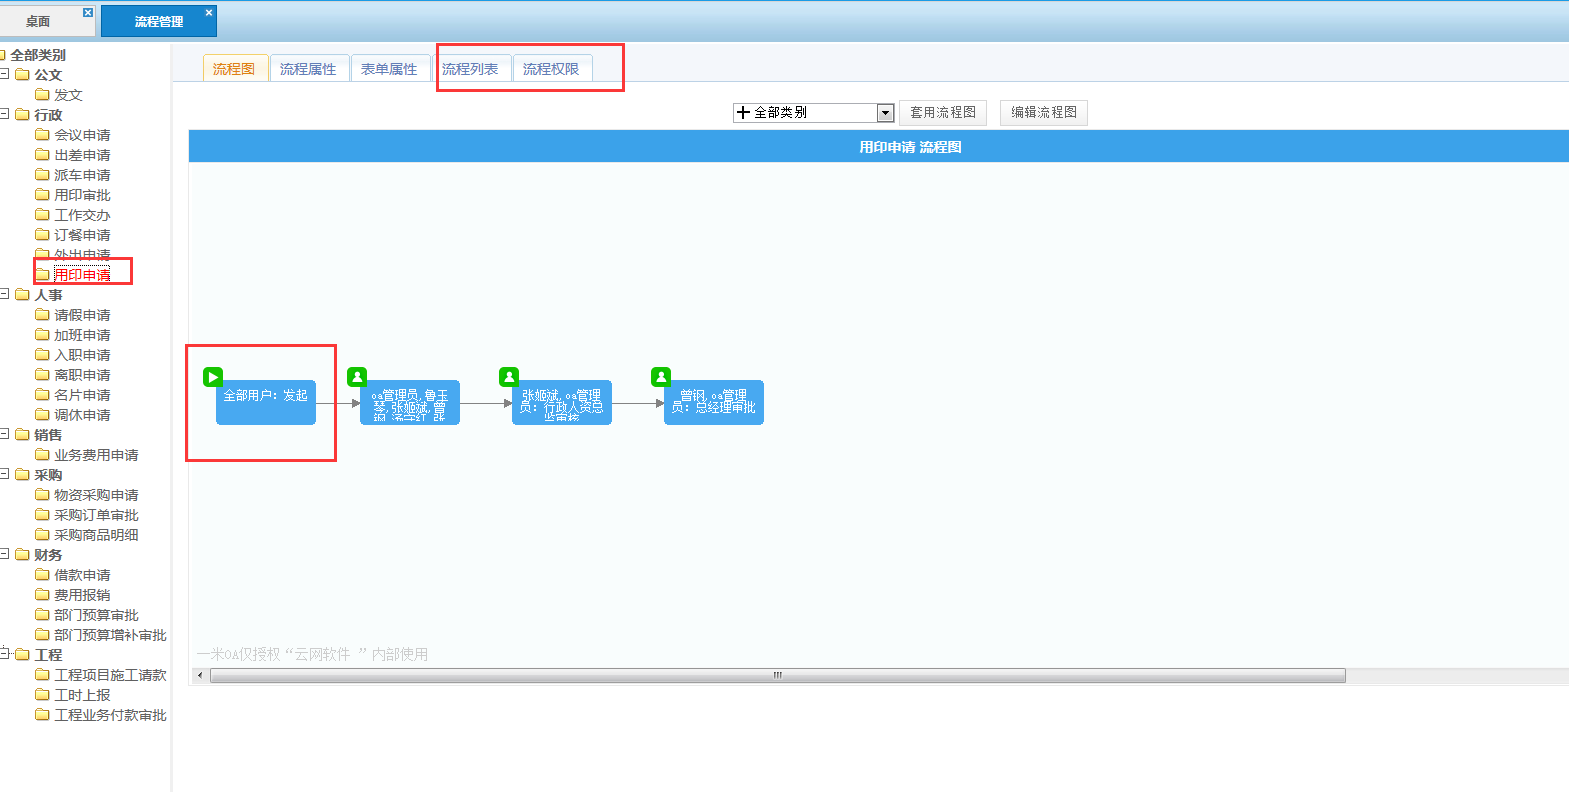1569x792 pixels.
Task: Close the 流程管理 tab with its X icon
Action: click(209, 12)
